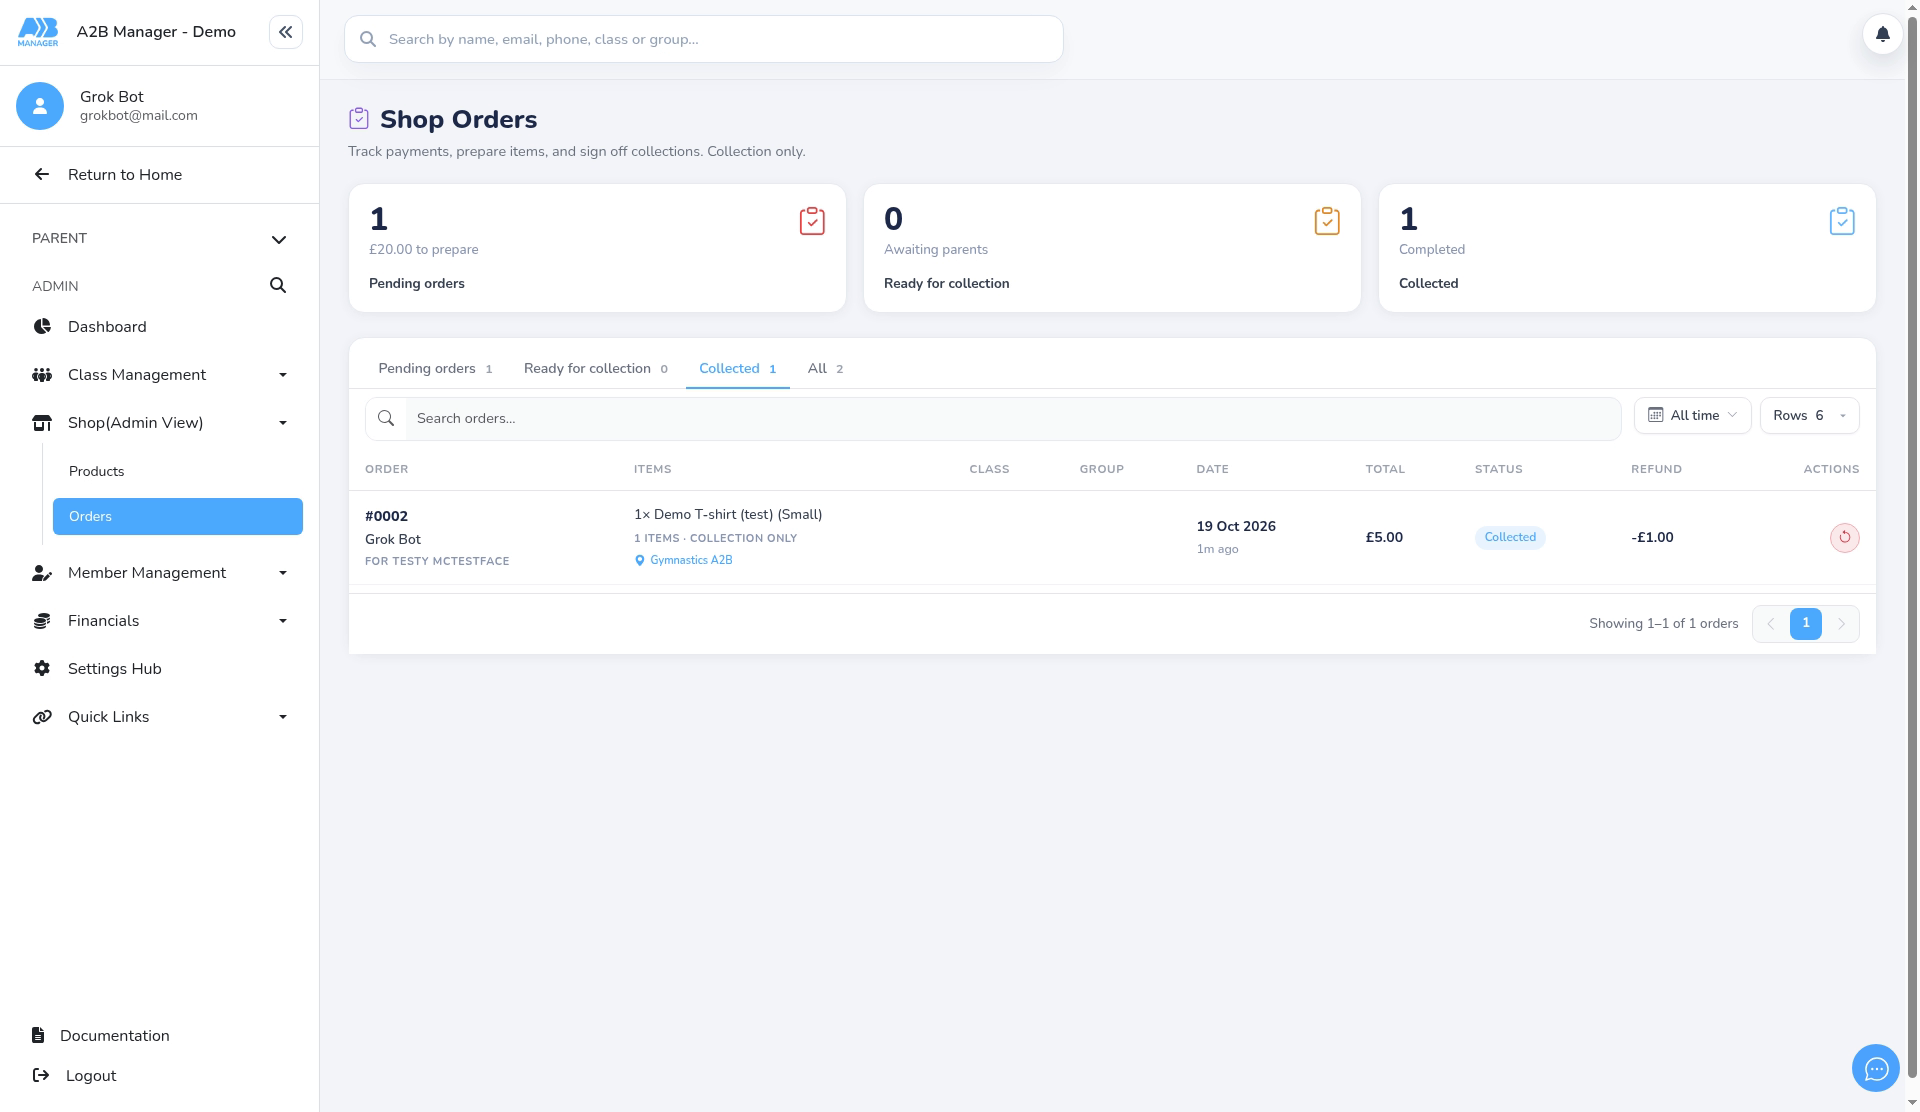The image size is (1920, 1112).
Task: Click order number #0002
Action: pyautogui.click(x=386, y=517)
